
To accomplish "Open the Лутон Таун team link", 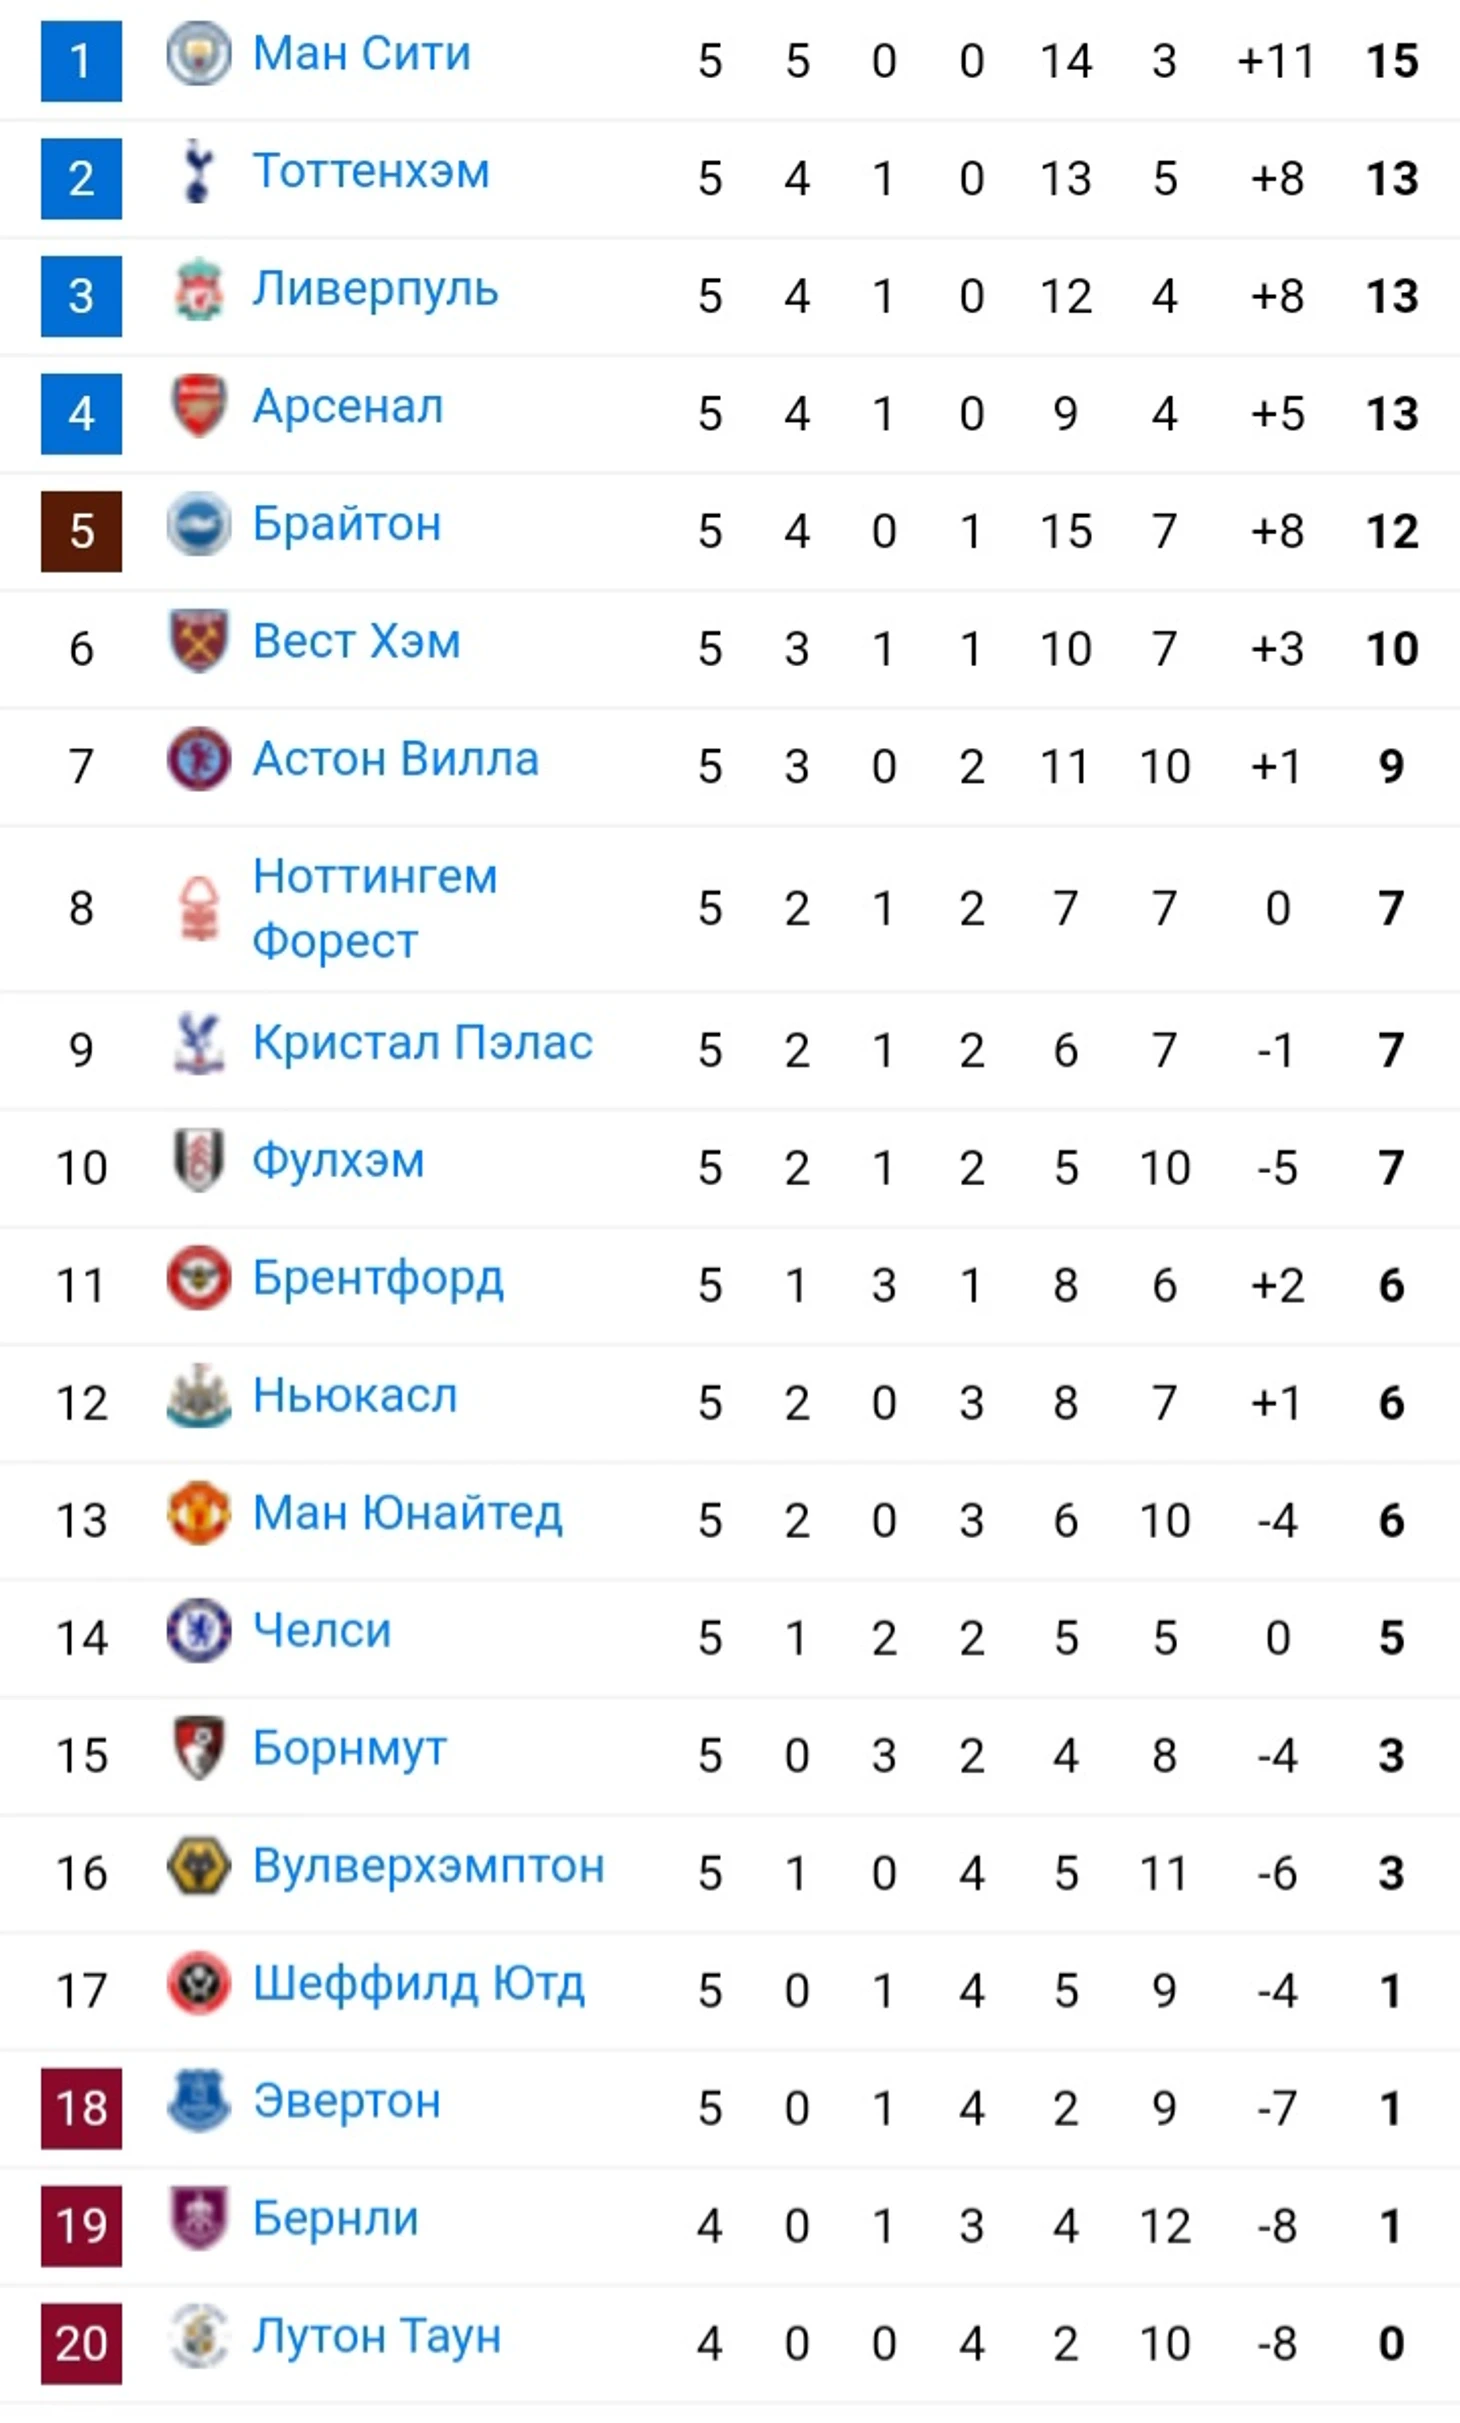I will (376, 2336).
